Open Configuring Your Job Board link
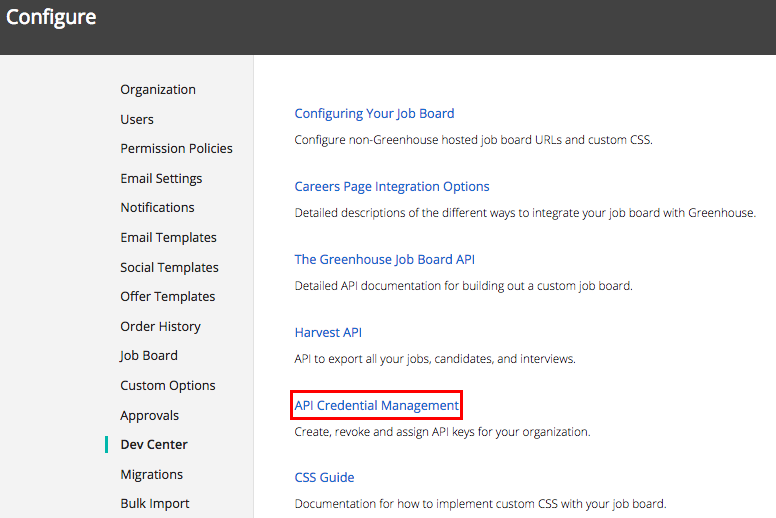The width and height of the screenshot is (776, 518). (x=374, y=113)
